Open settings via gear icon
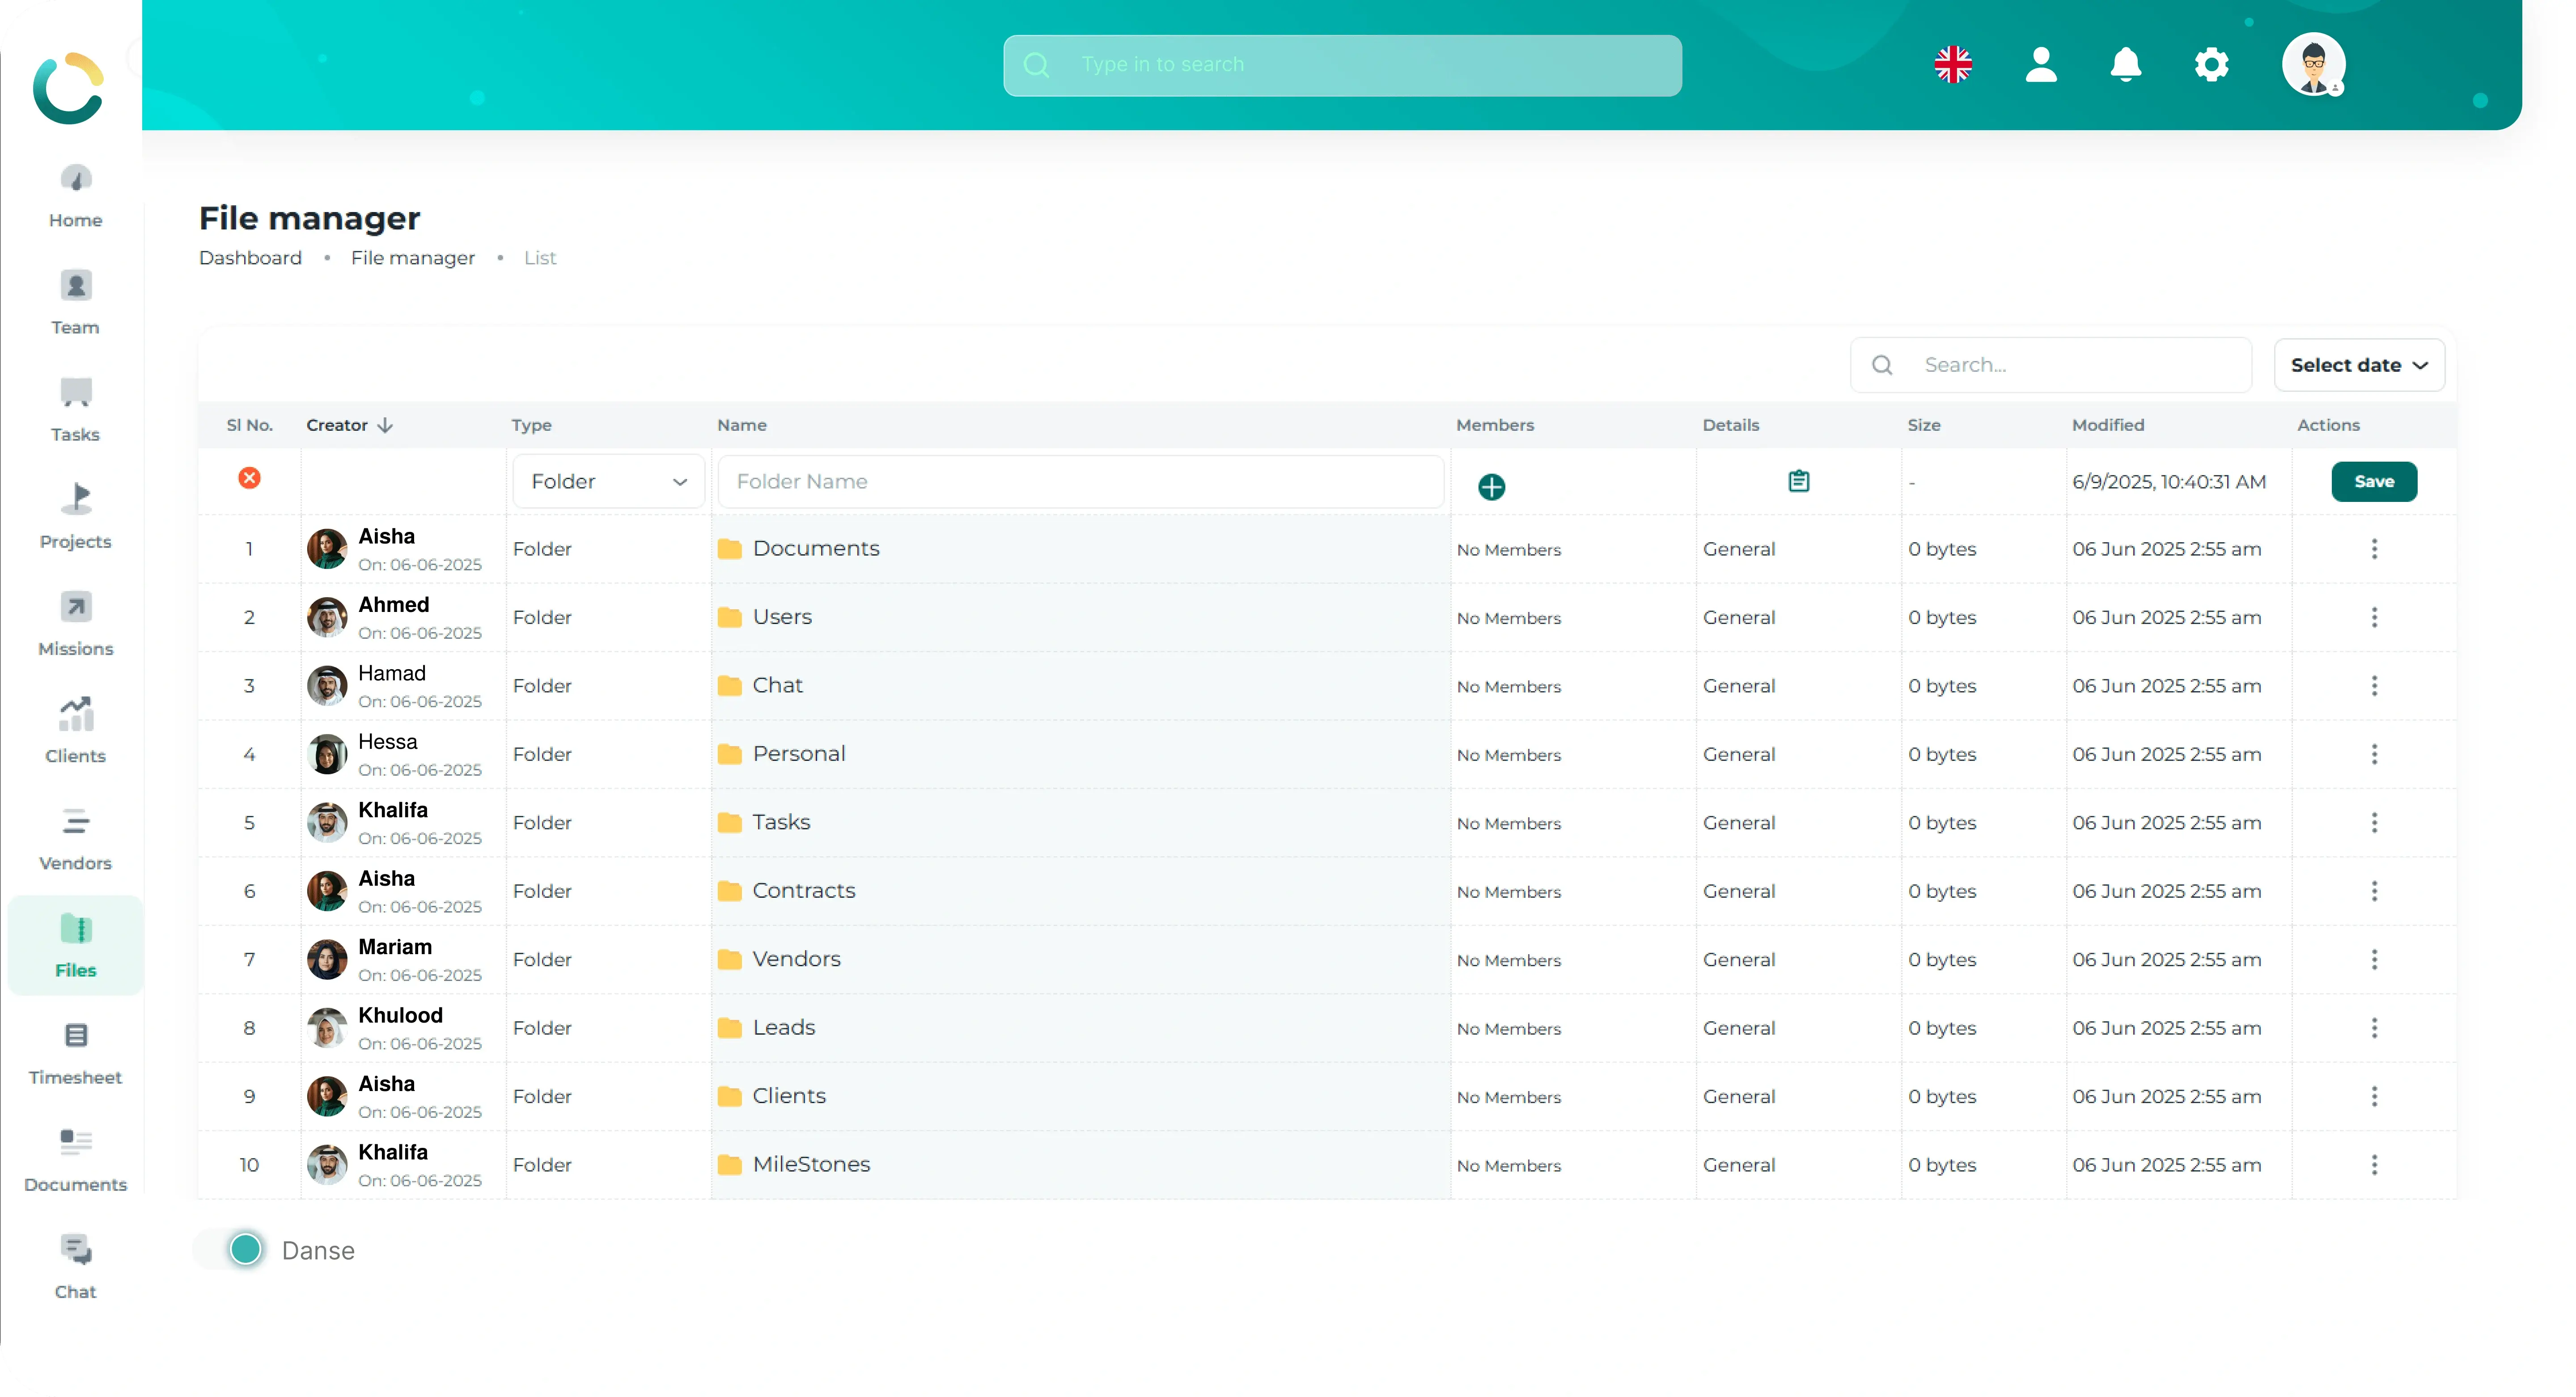This screenshot has width=2576, height=1397. (x=2211, y=65)
